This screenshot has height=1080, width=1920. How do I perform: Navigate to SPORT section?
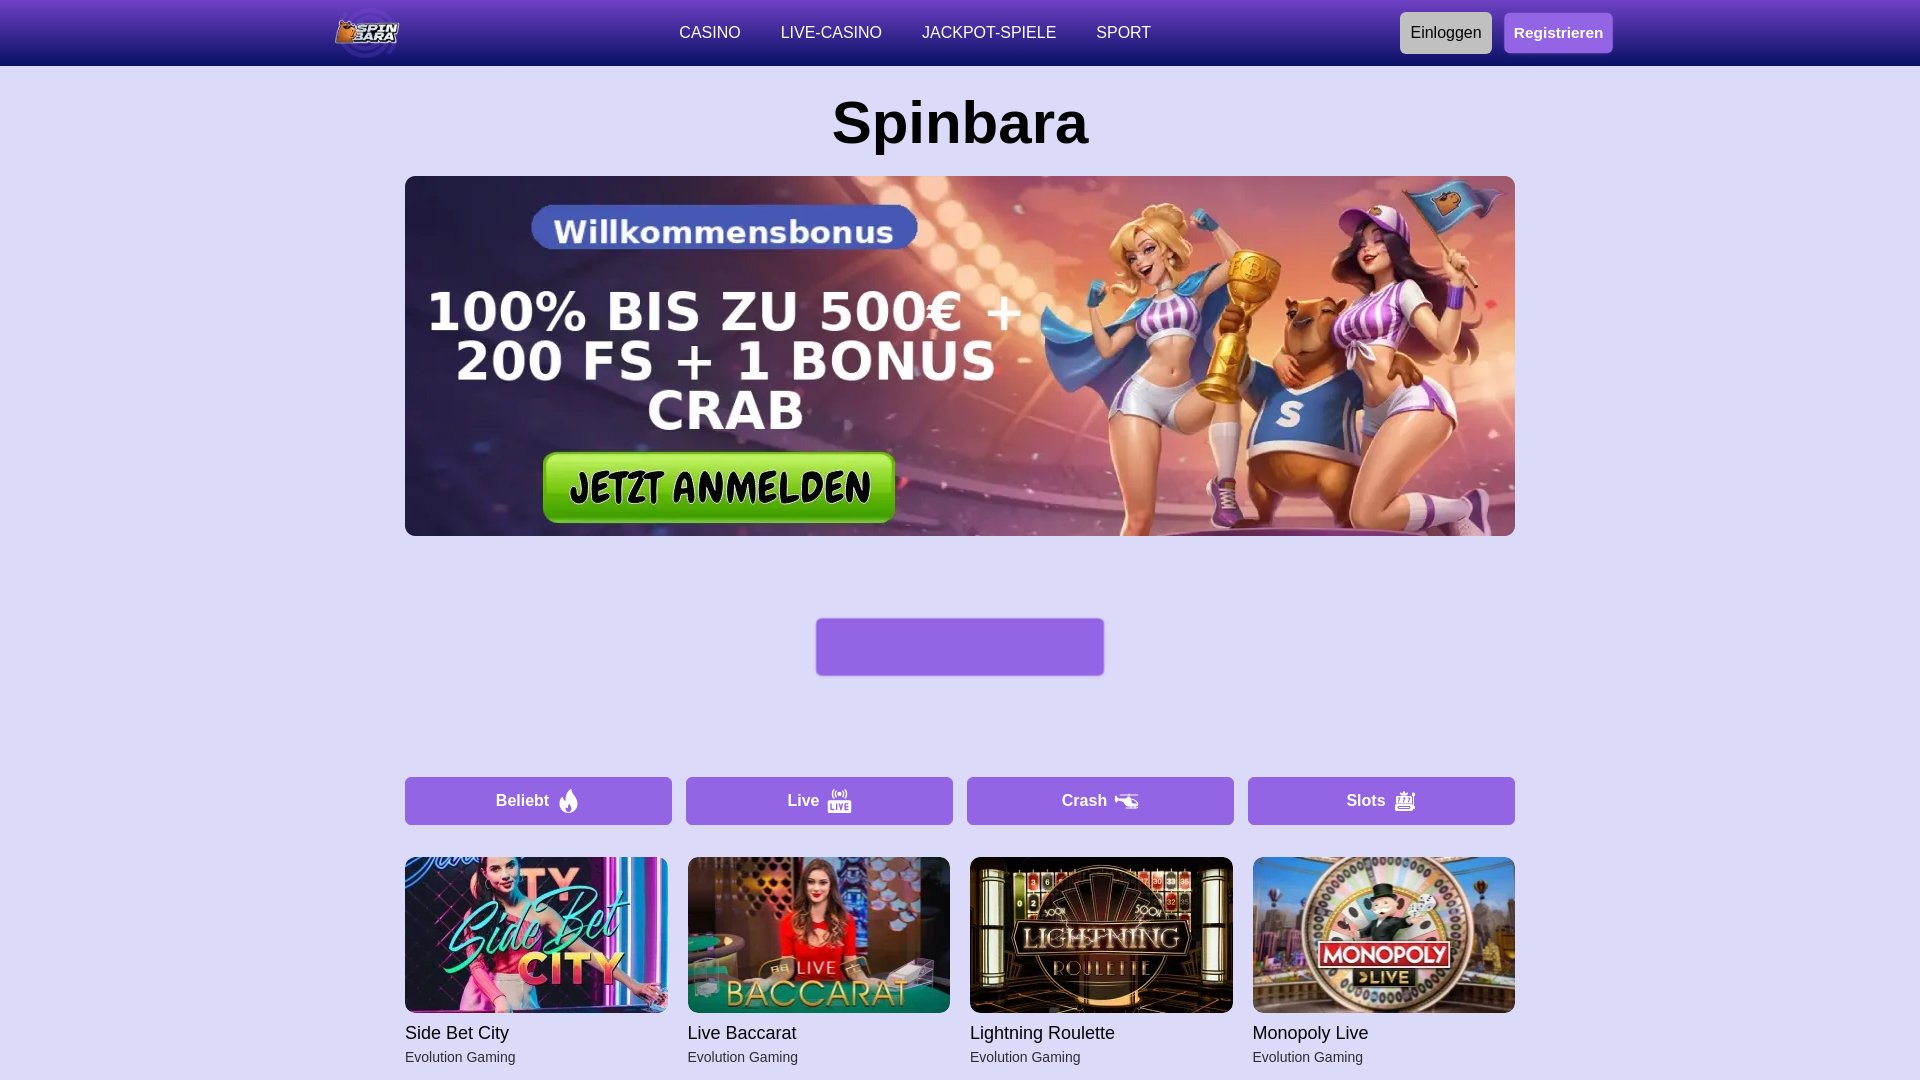1123,33
